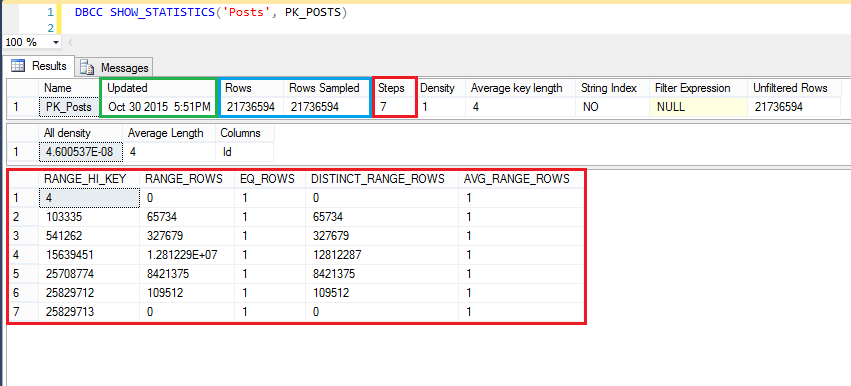Select the Density column header

(441, 88)
